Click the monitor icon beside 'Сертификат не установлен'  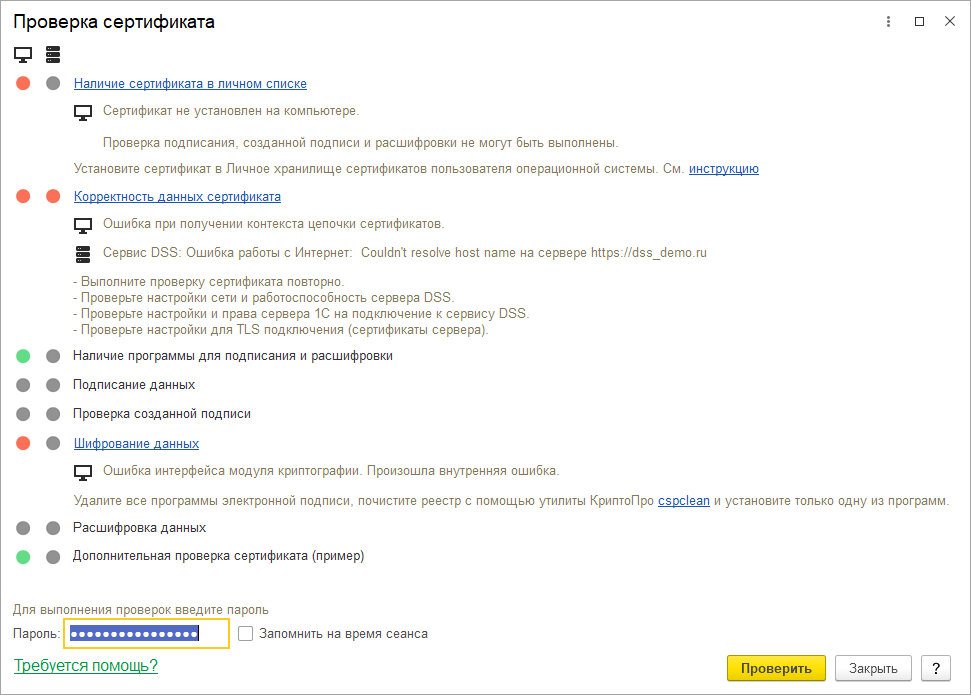(82, 113)
